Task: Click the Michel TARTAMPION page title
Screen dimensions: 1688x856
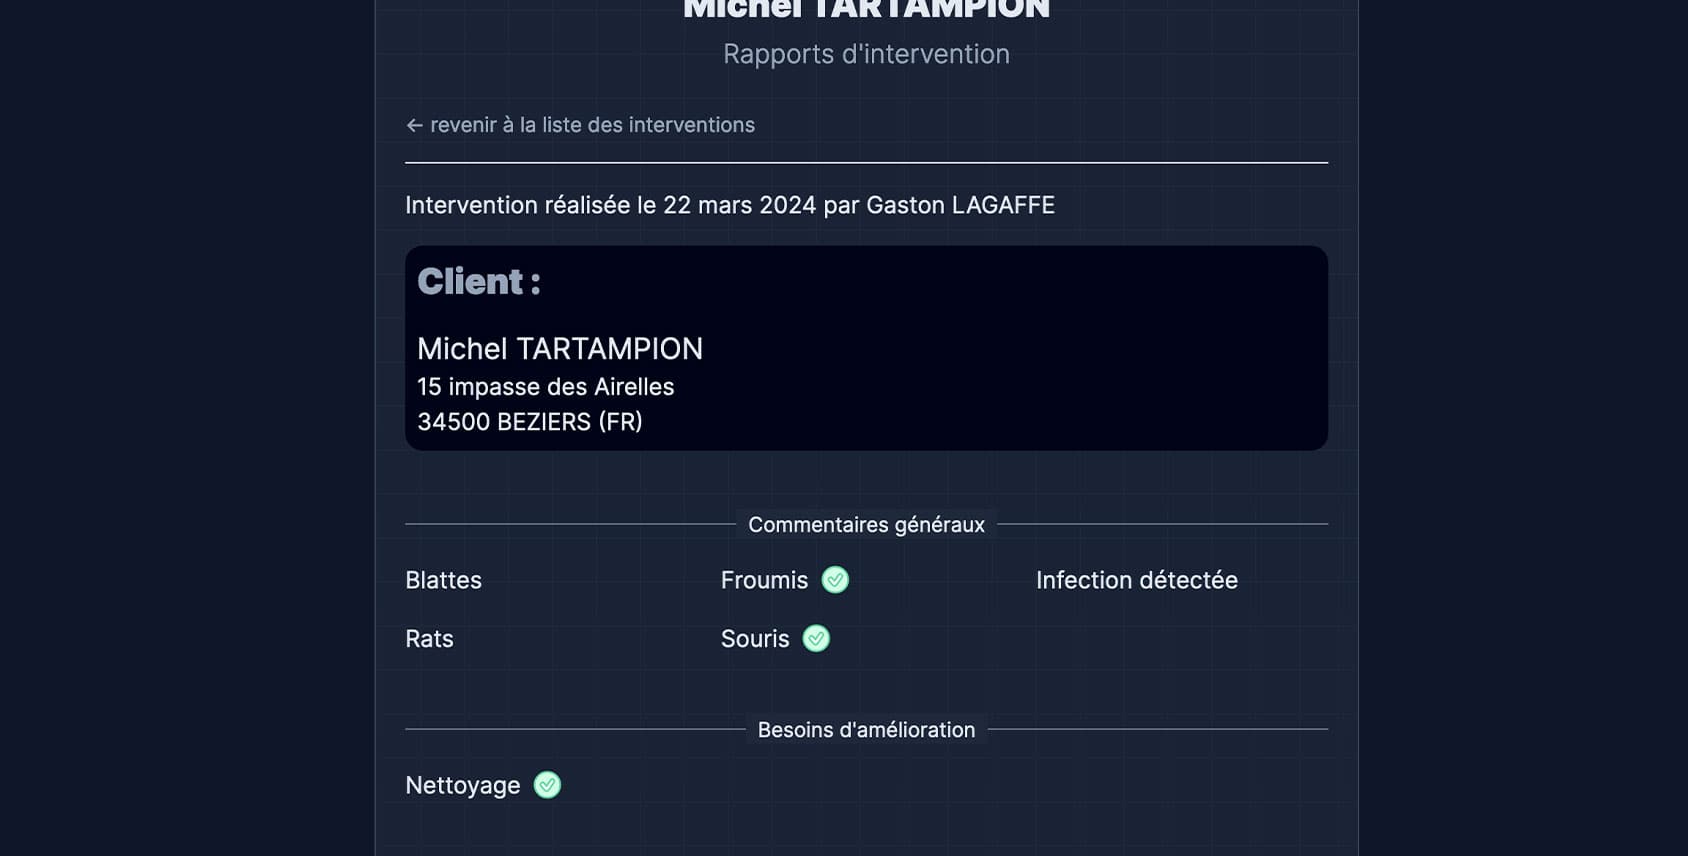Action: (866, 10)
